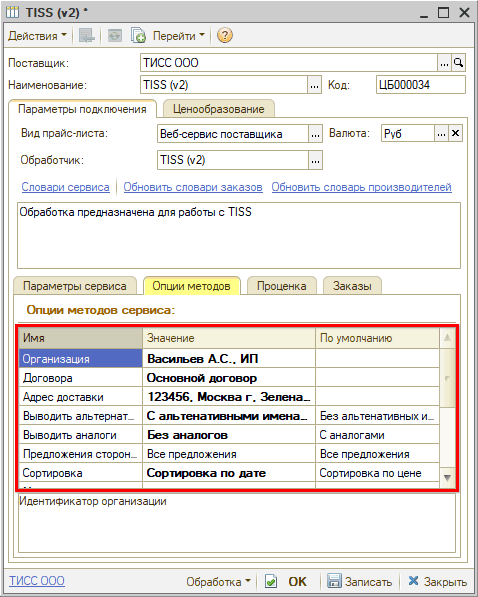Image resolution: width=478 pixels, height=597 pixels.
Task: Click value Сортировка по дате
Action: click(229, 473)
